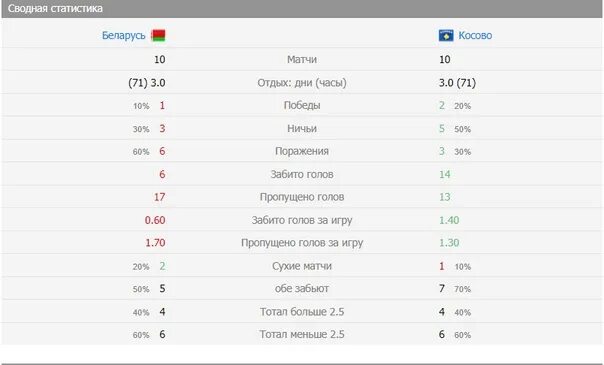Select the Сухие матчи row label

click(x=302, y=266)
